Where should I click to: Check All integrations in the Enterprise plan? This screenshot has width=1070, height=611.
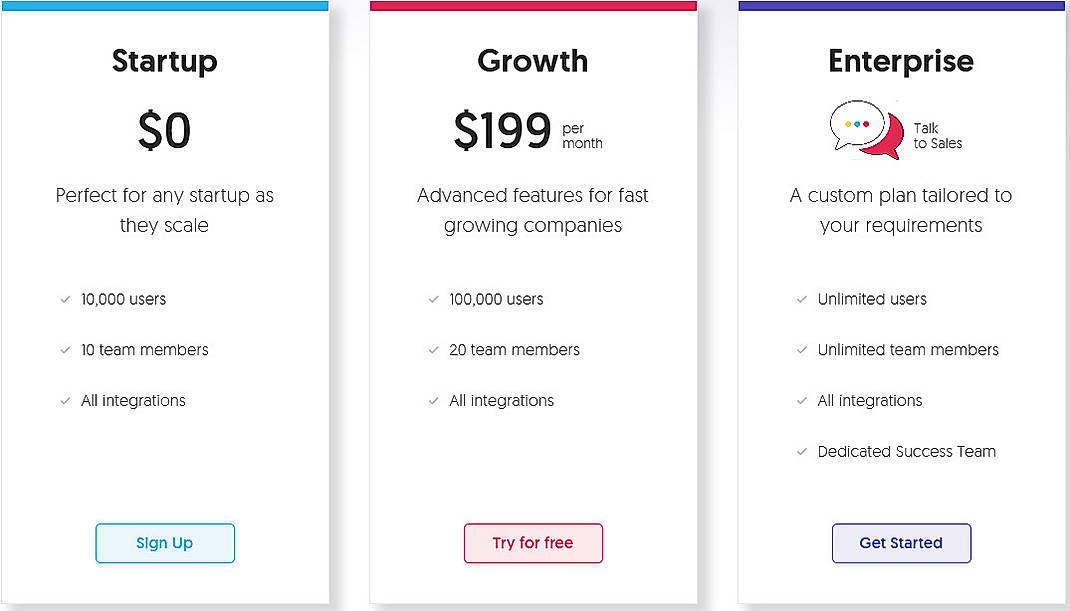coord(800,400)
